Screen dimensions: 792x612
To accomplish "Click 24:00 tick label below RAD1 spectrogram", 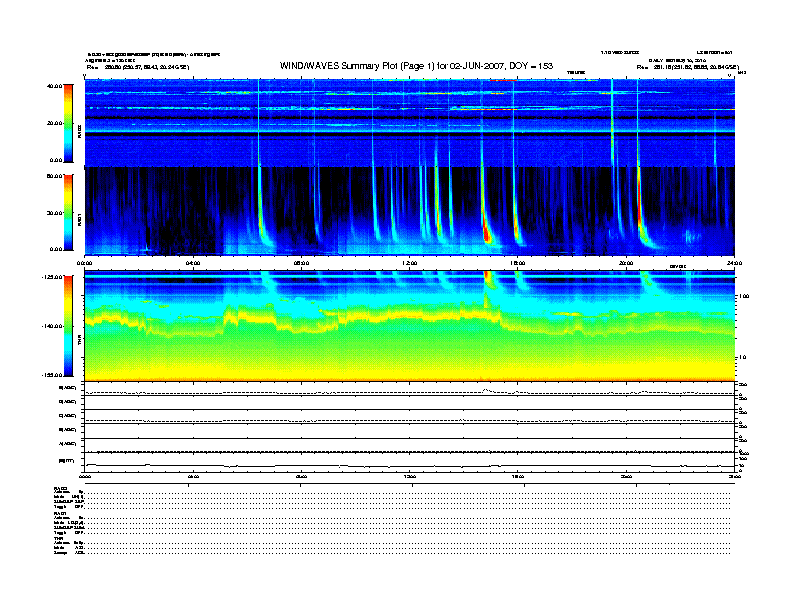I will click(734, 263).
